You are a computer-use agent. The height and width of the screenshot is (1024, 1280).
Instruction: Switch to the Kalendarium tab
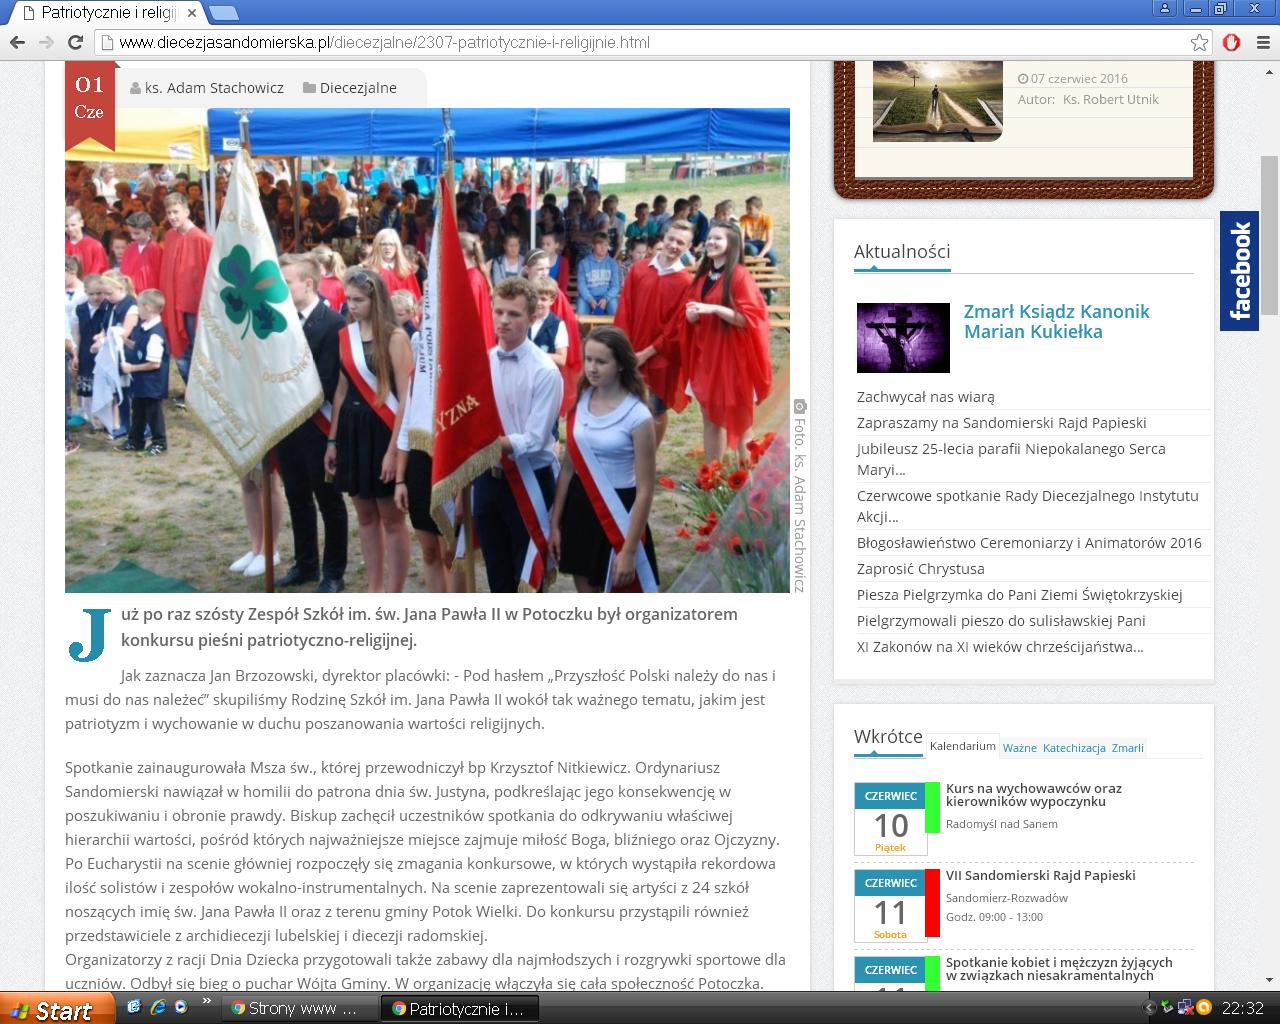coord(962,746)
